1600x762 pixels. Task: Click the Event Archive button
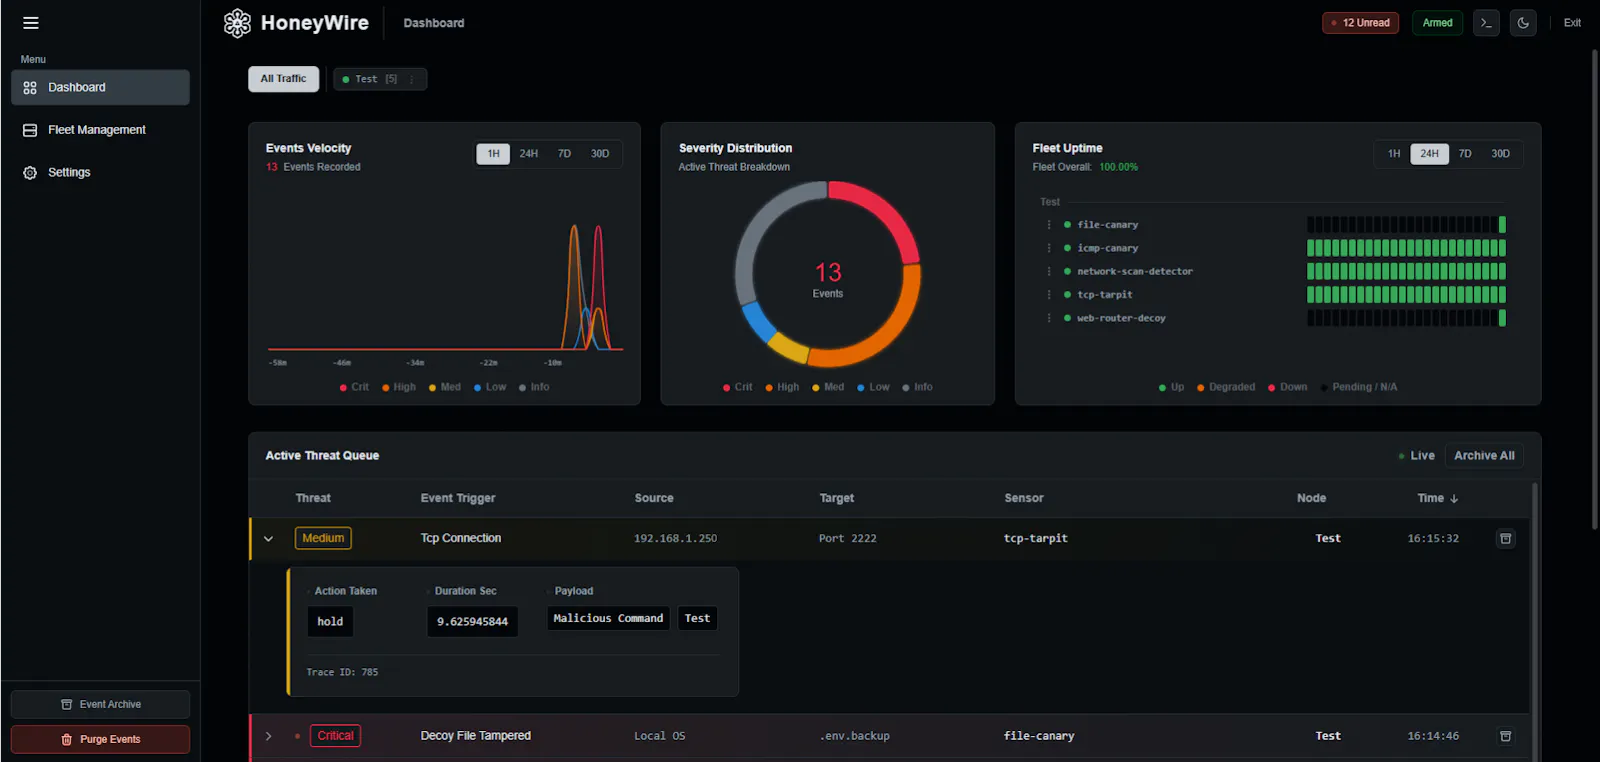[100, 704]
